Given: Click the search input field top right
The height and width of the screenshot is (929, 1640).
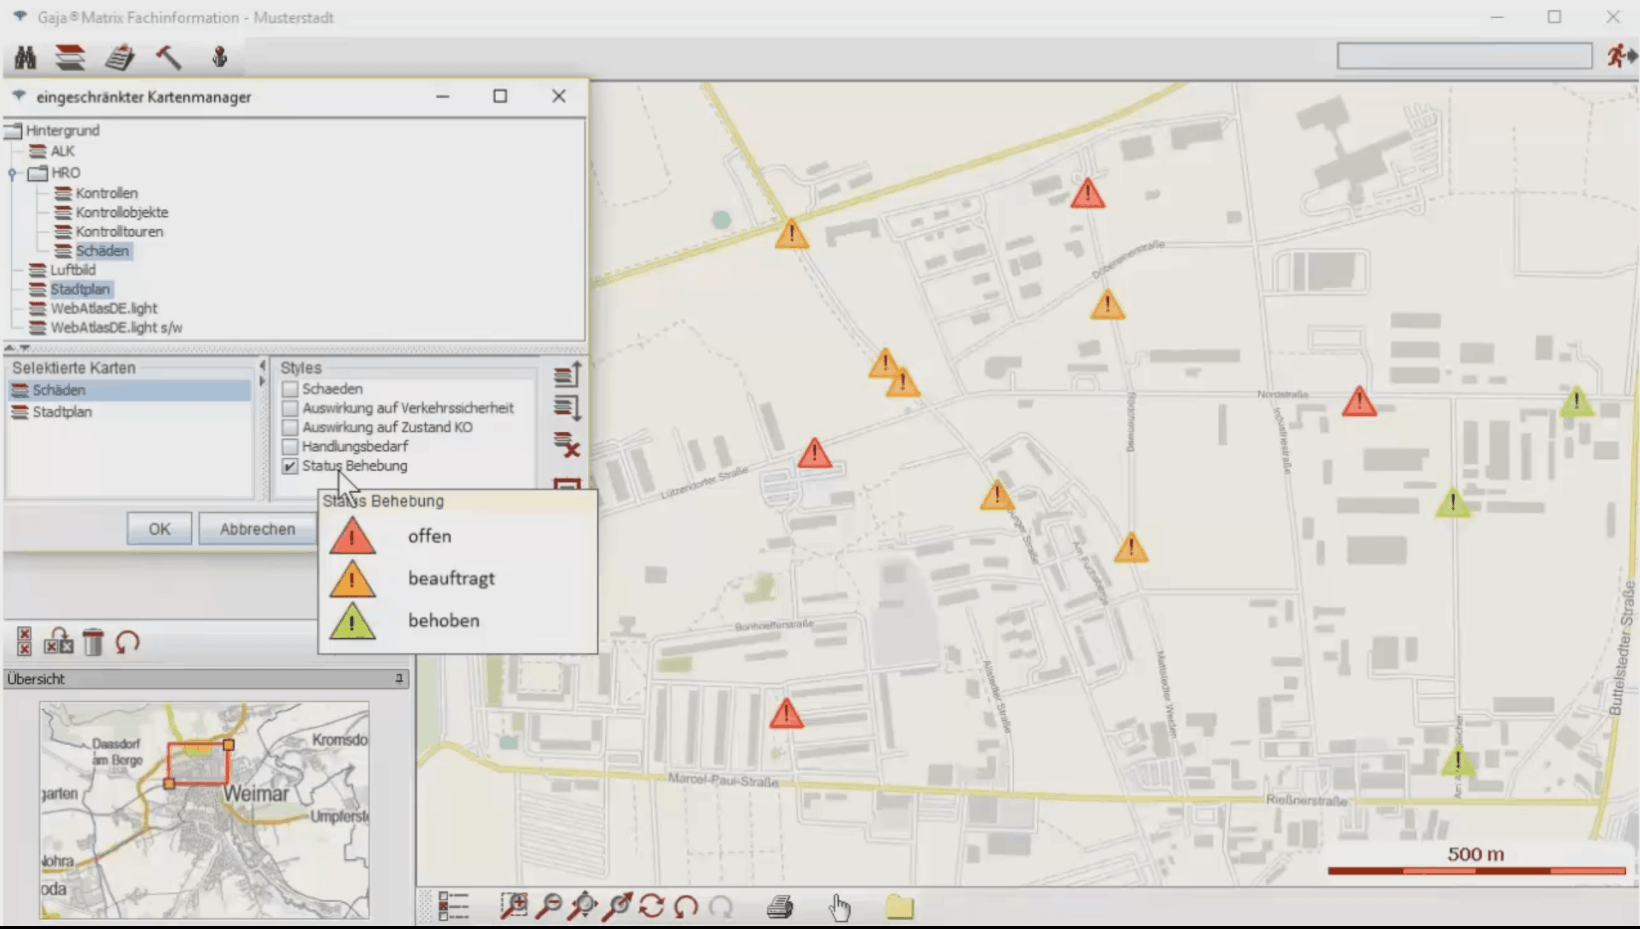Looking at the screenshot, I should pos(1464,56).
